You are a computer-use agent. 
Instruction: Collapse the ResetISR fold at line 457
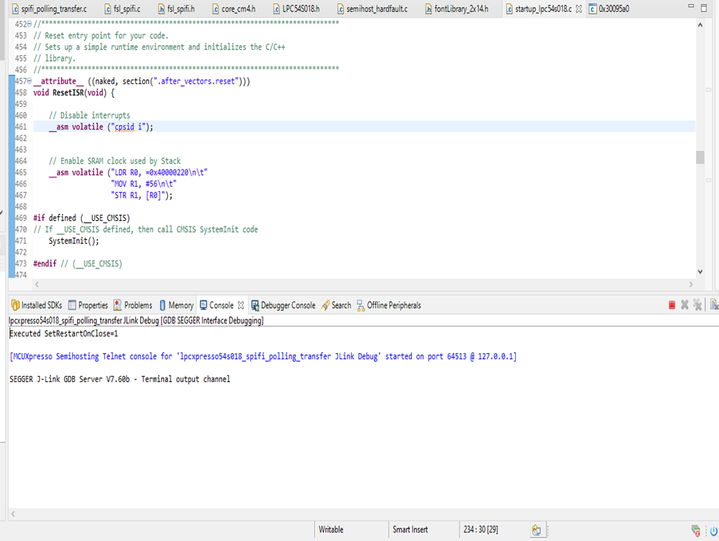pyautogui.click(x=29, y=81)
